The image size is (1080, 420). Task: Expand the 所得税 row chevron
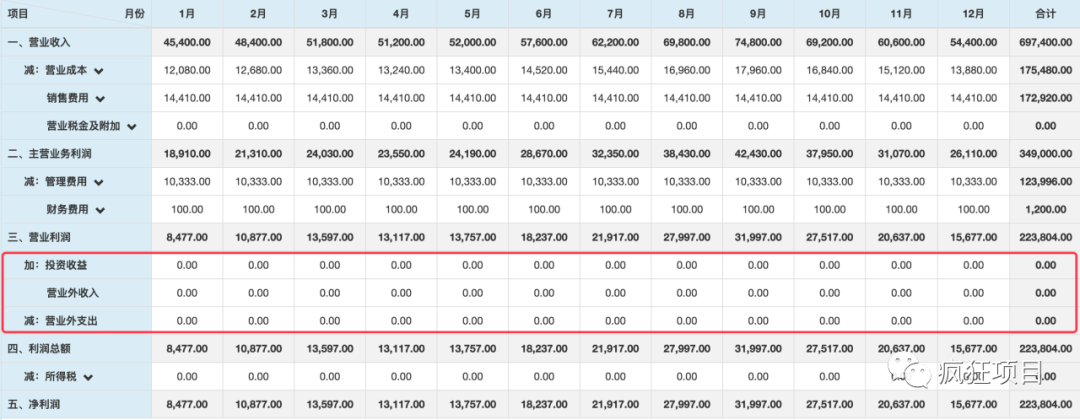pos(88,378)
